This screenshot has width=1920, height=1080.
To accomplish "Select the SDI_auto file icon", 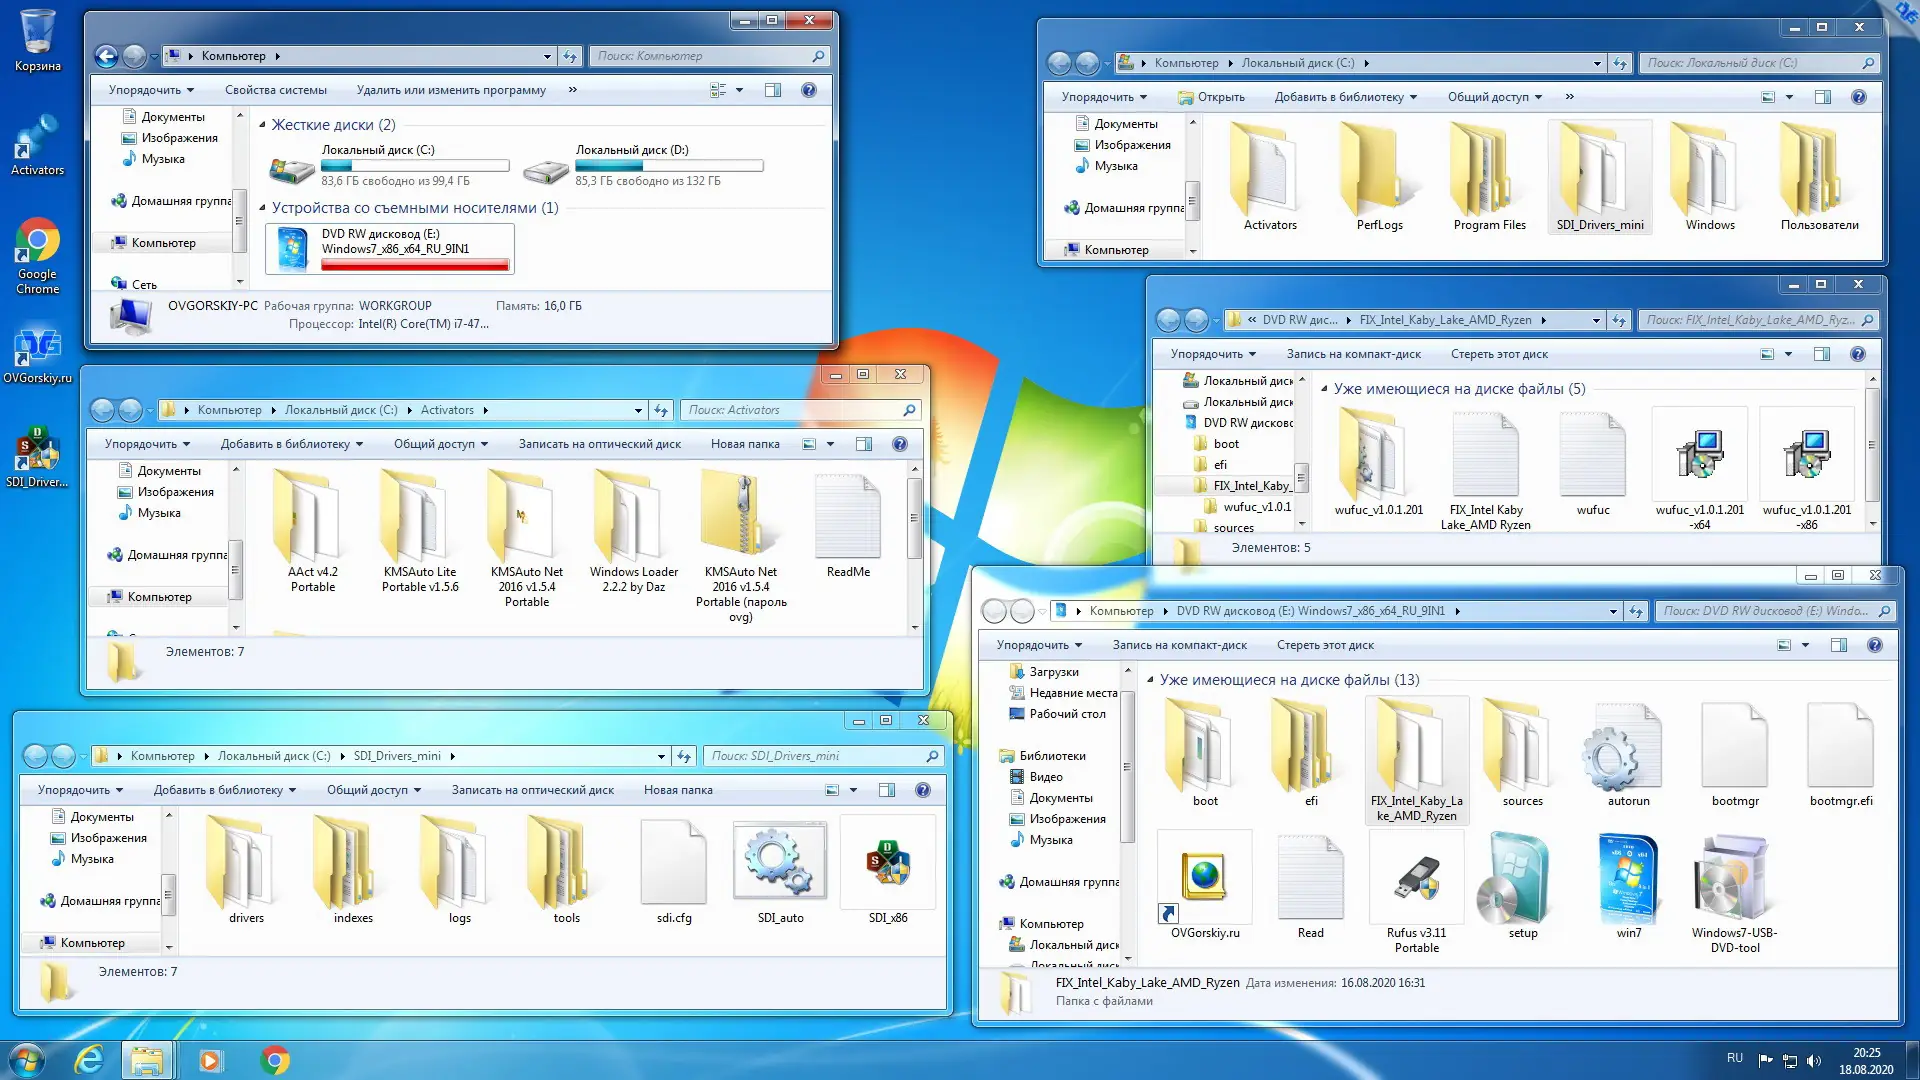I will (780, 862).
